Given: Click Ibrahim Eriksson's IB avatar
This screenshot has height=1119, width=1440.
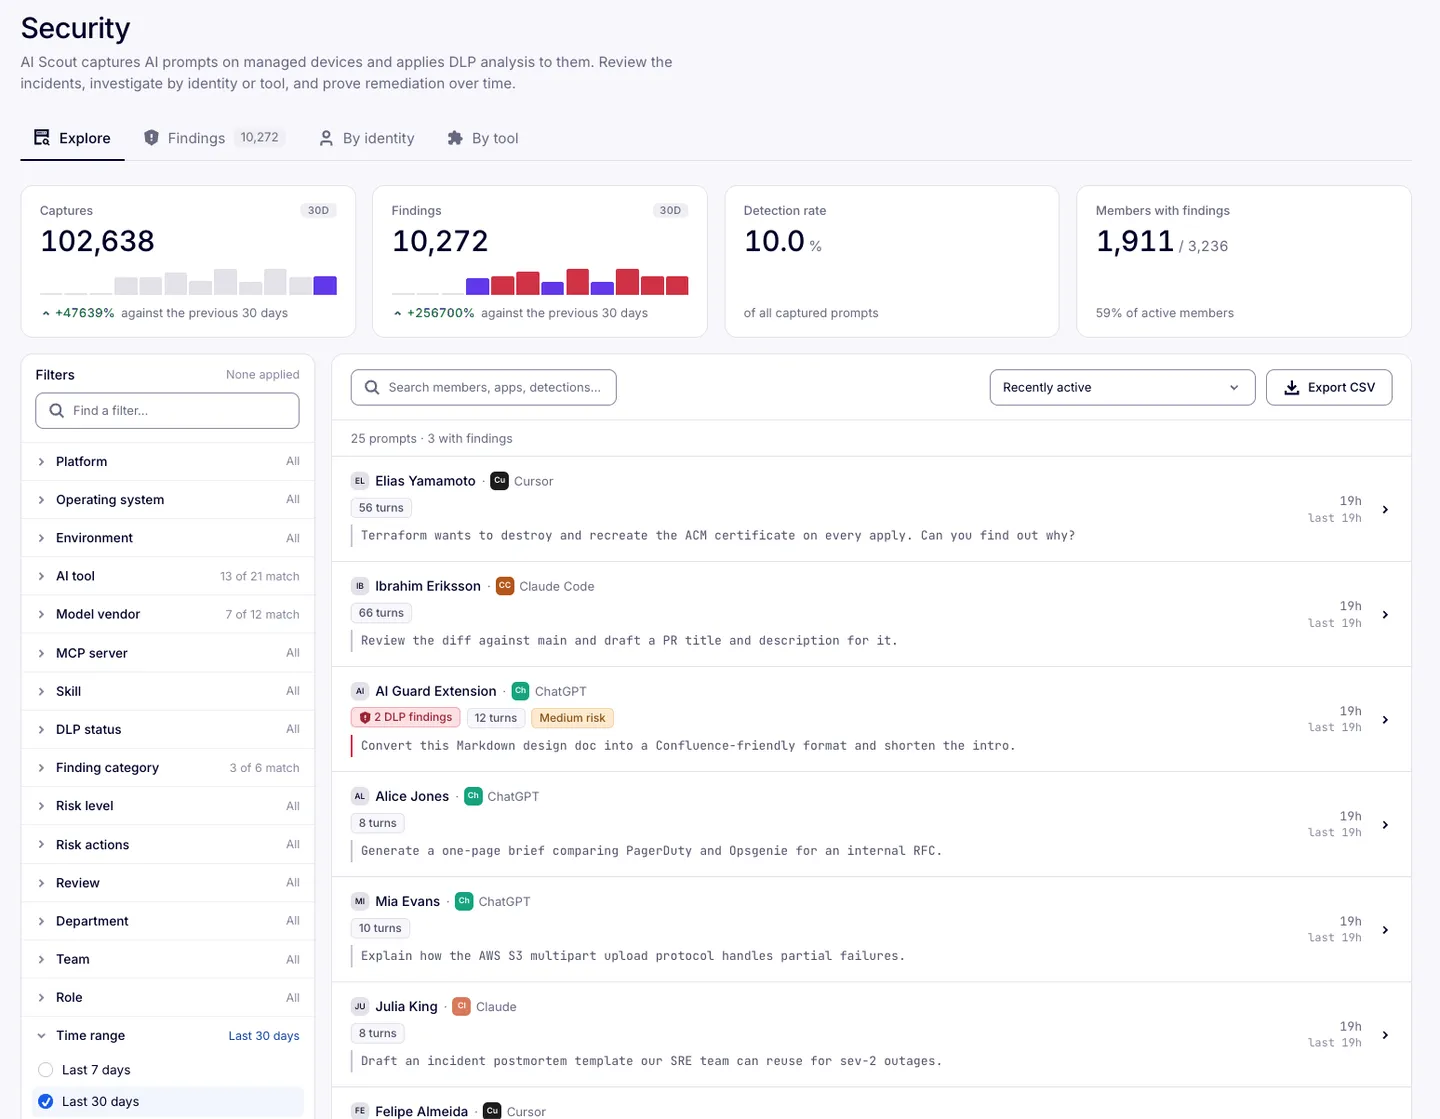Looking at the screenshot, I should [360, 586].
